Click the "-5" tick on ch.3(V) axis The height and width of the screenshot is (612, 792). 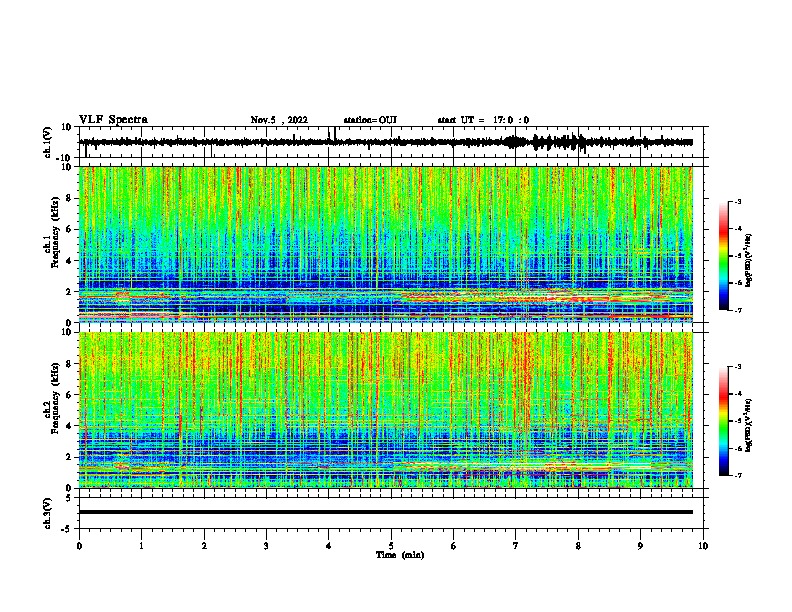pyautogui.click(x=68, y=529)
